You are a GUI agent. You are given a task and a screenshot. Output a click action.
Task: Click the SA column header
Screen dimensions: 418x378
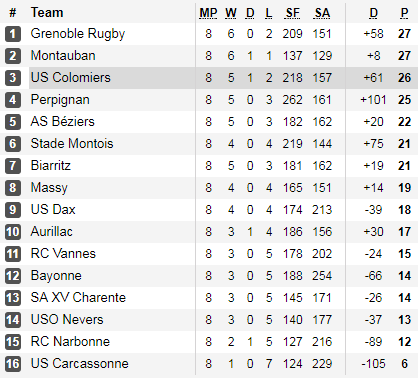pos(322,13)
